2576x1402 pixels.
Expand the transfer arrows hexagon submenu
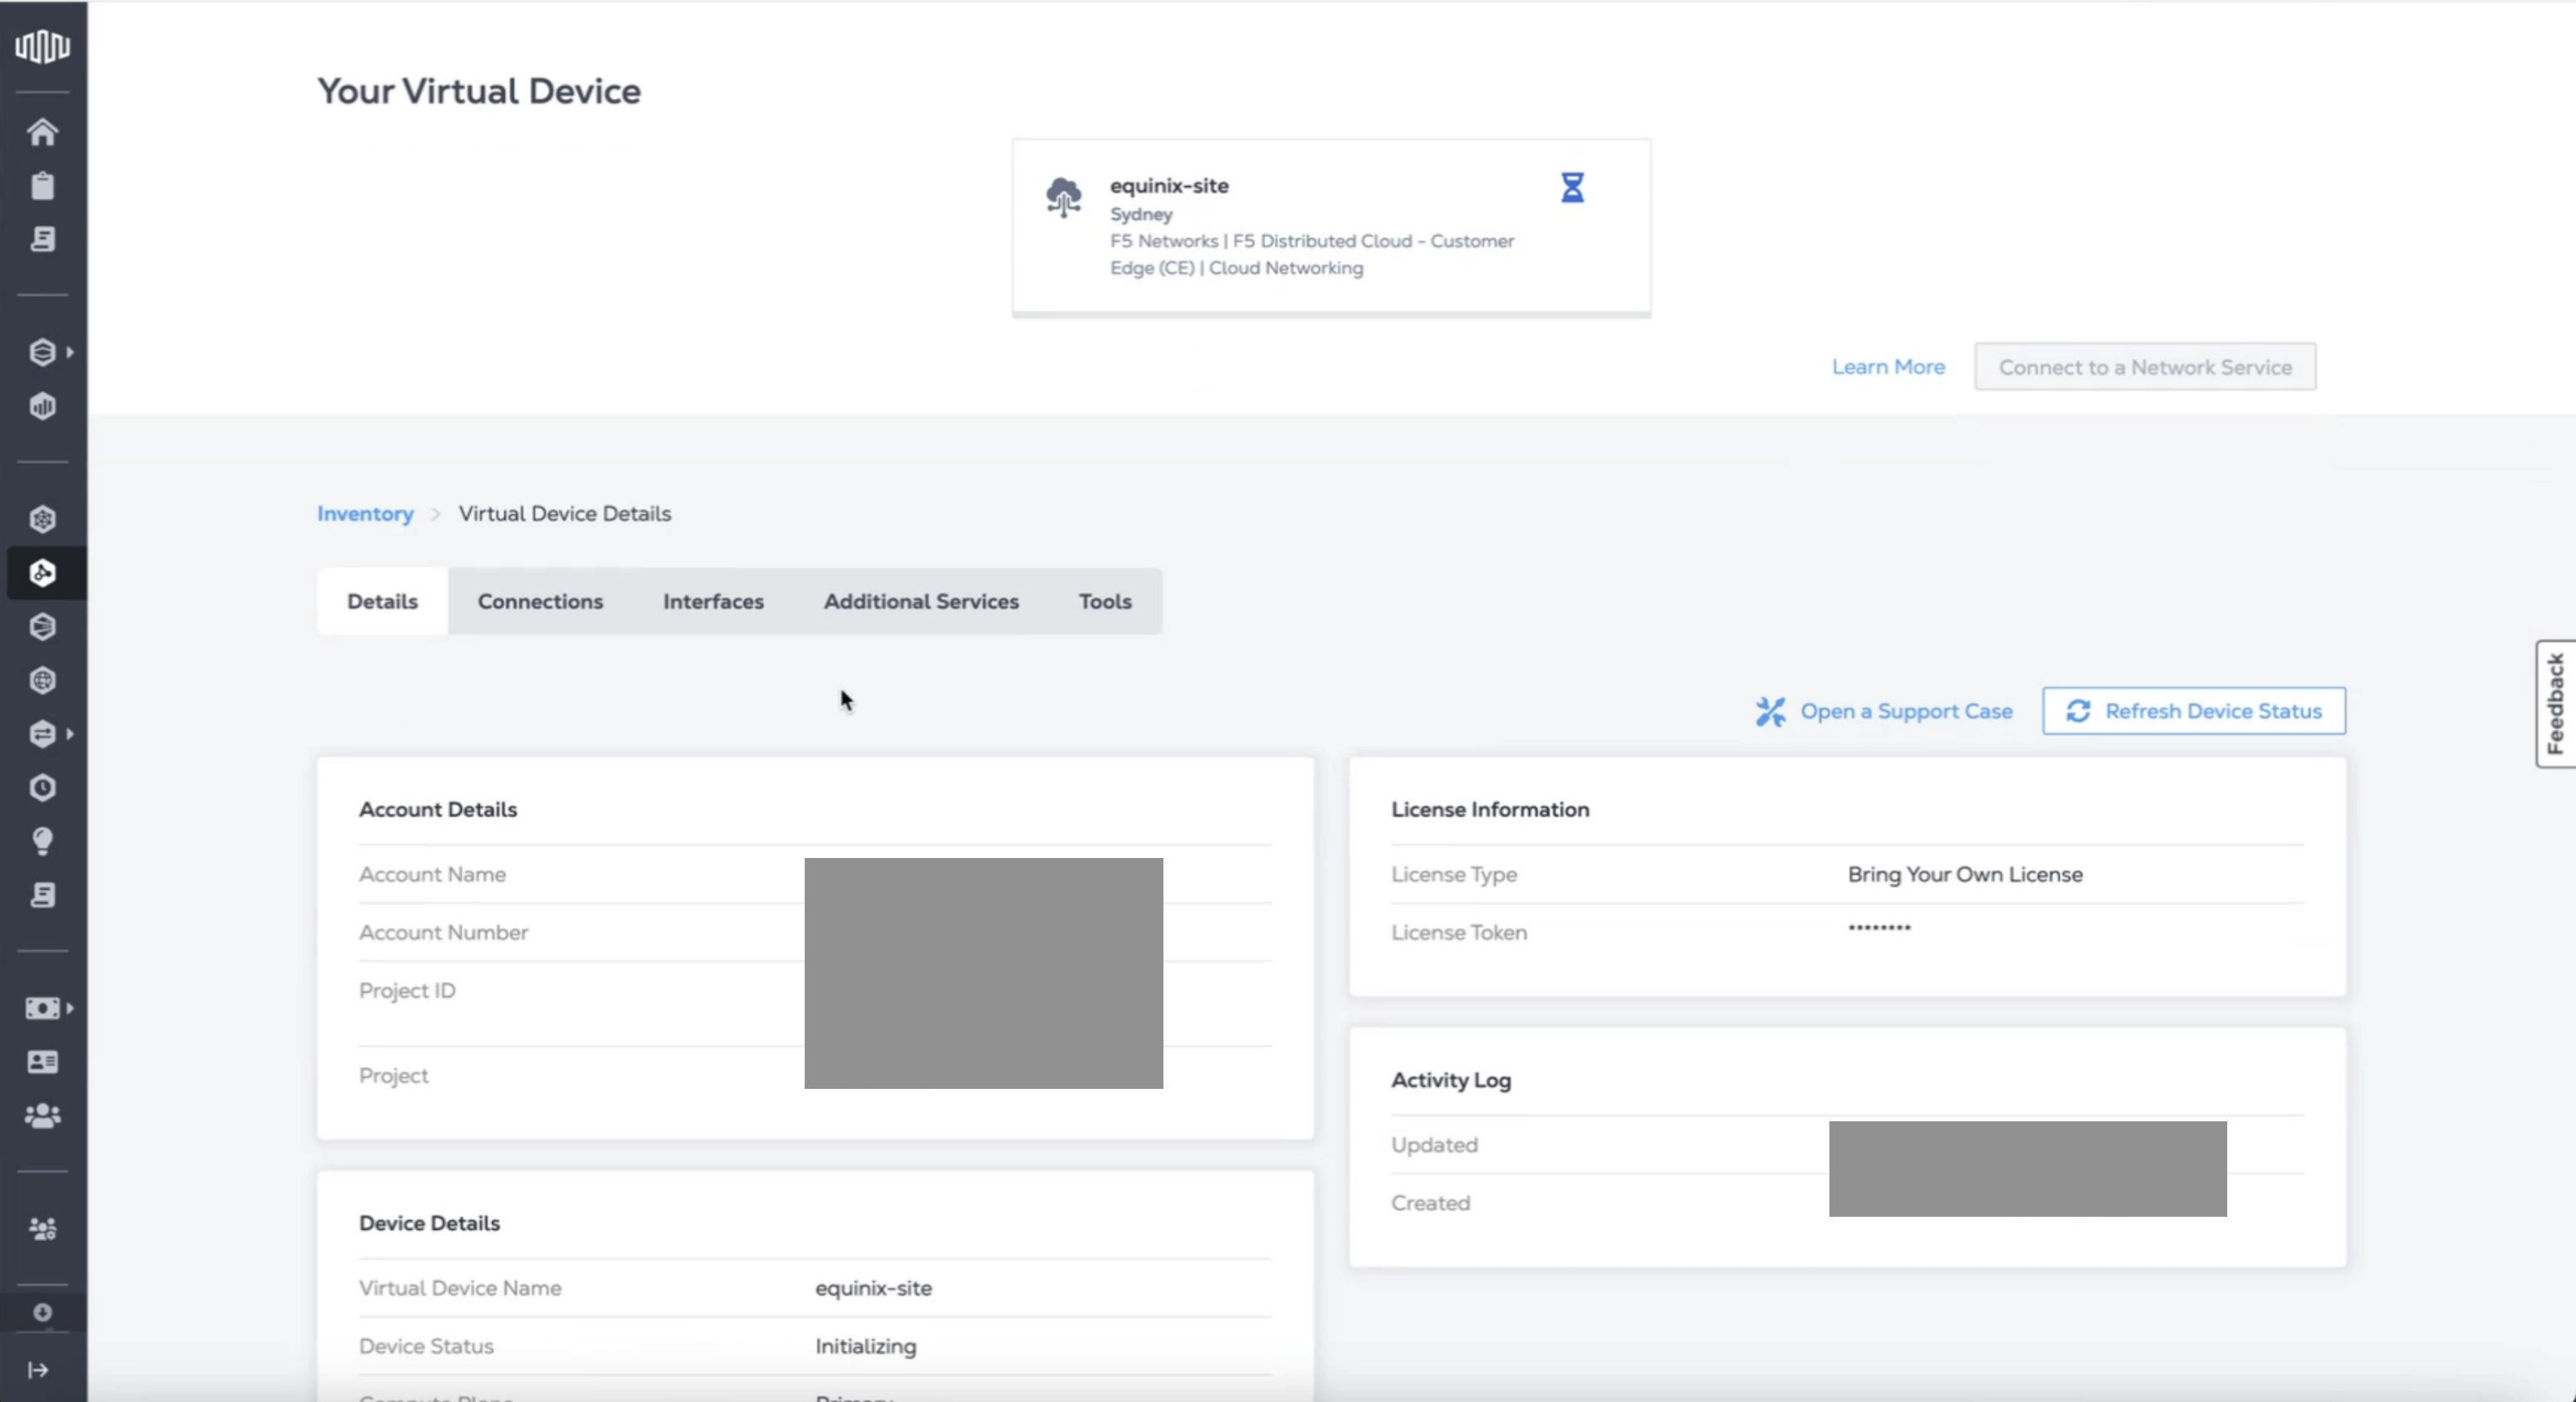[x=69, y=734]
